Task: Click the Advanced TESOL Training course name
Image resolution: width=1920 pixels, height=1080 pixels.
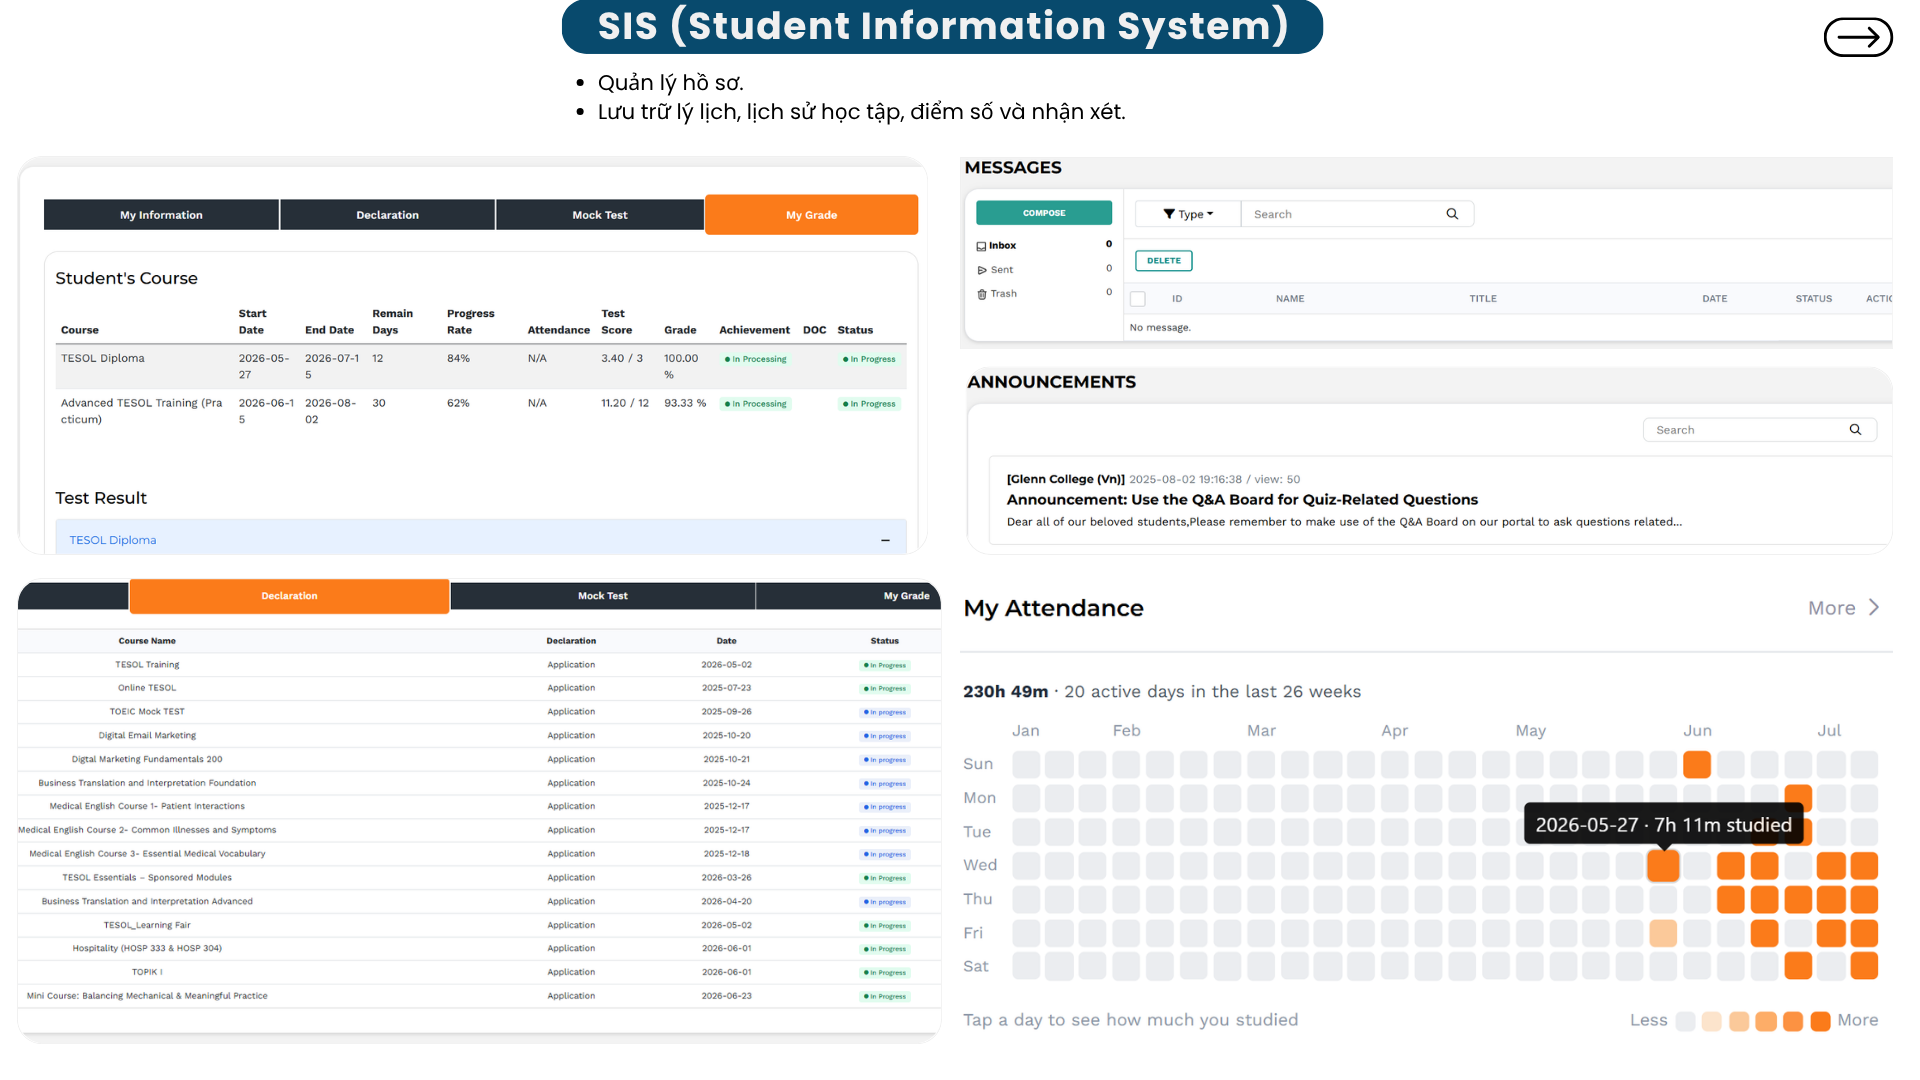Action: click(141, 411)
